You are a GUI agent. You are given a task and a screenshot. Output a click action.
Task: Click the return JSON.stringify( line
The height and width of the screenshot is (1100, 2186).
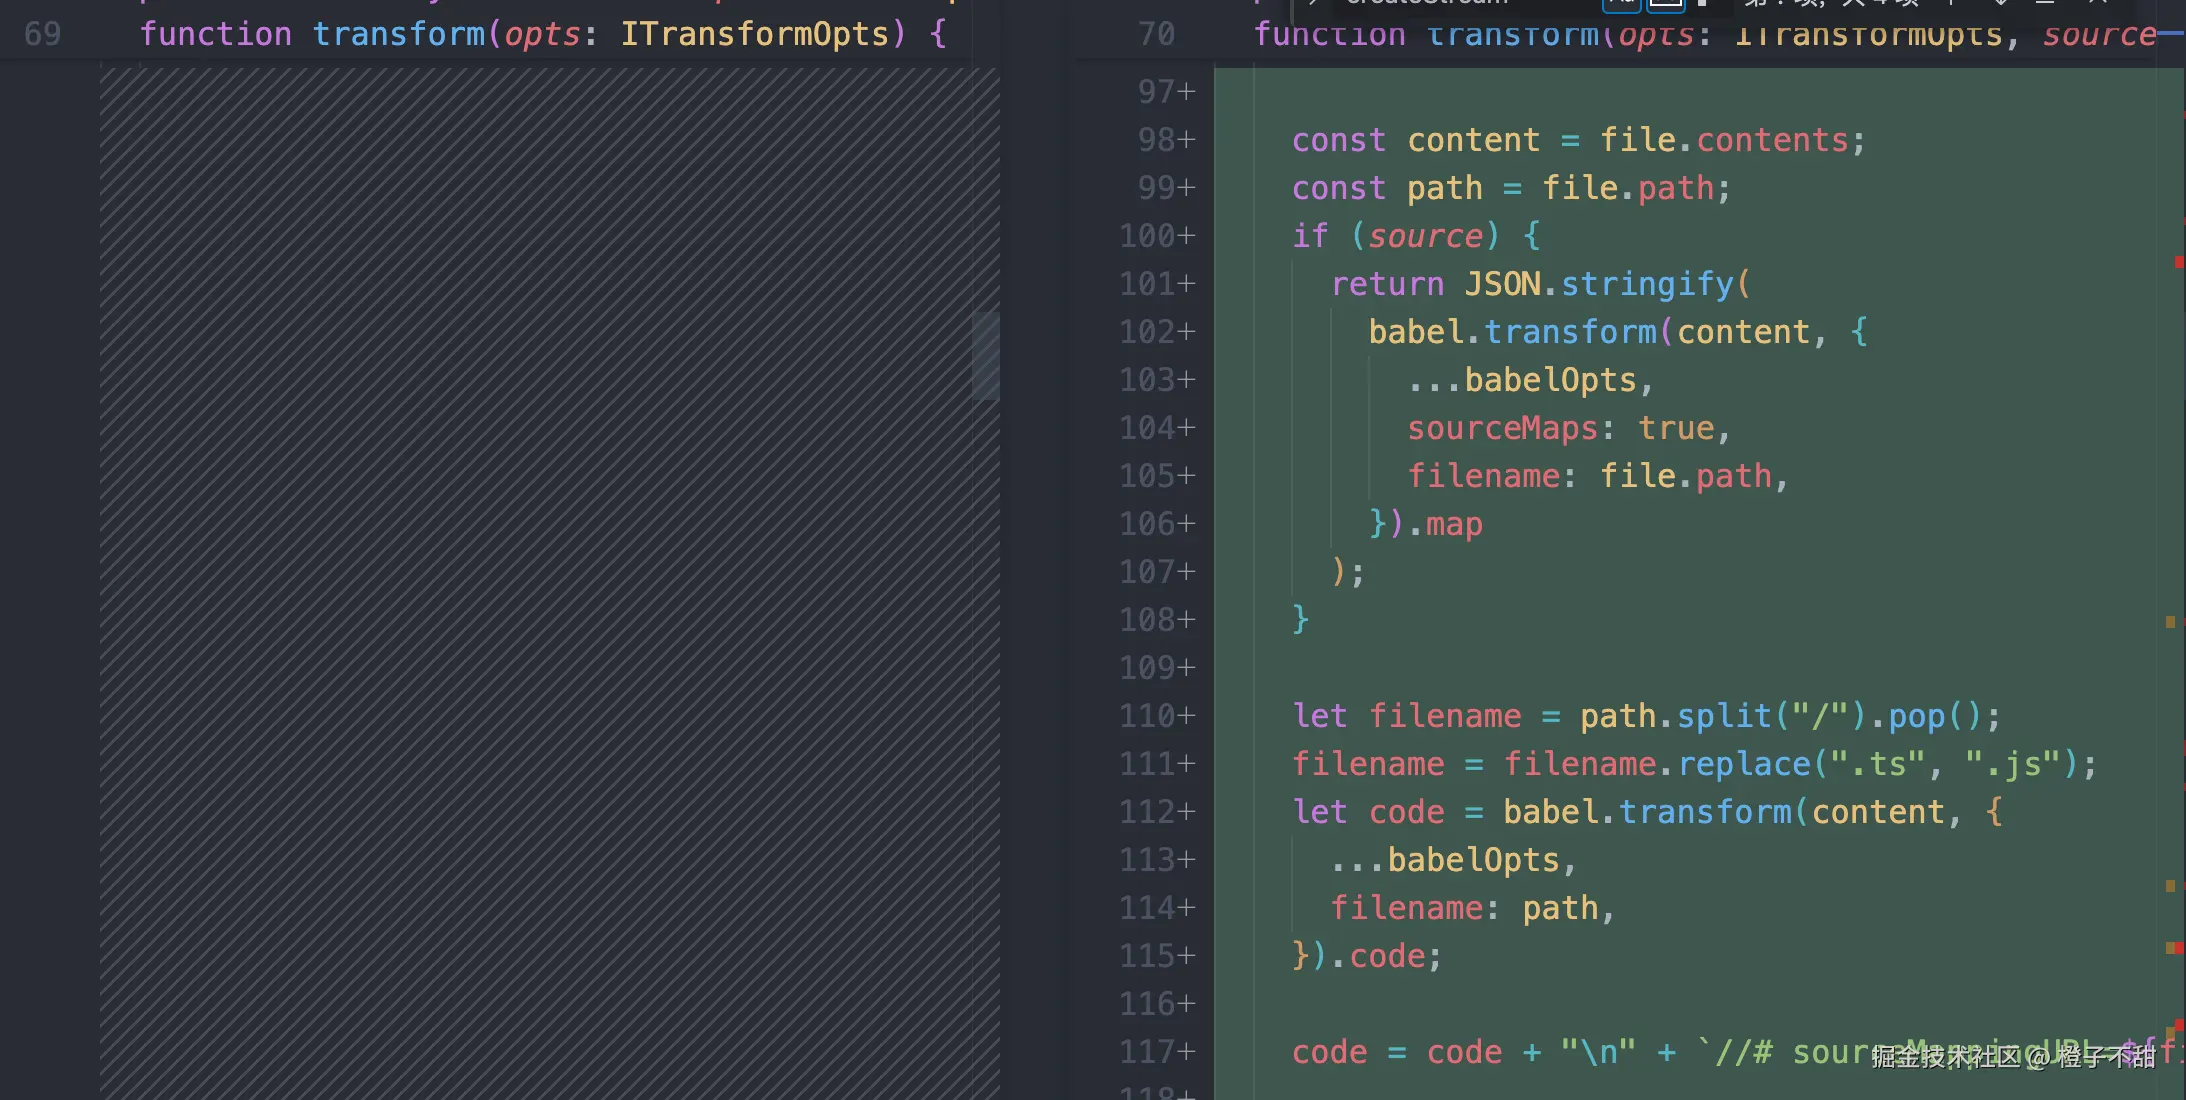tap(1540, 284)
